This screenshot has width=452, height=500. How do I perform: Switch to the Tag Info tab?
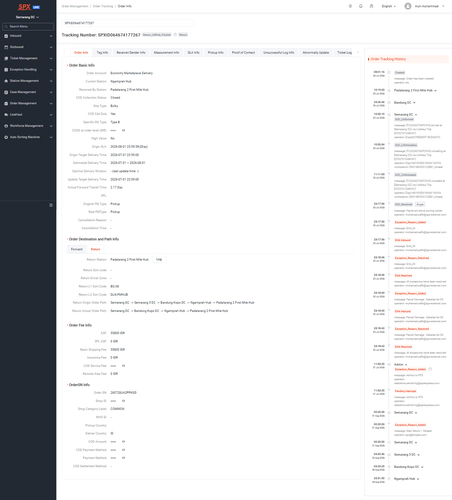(x=102, y=53)
